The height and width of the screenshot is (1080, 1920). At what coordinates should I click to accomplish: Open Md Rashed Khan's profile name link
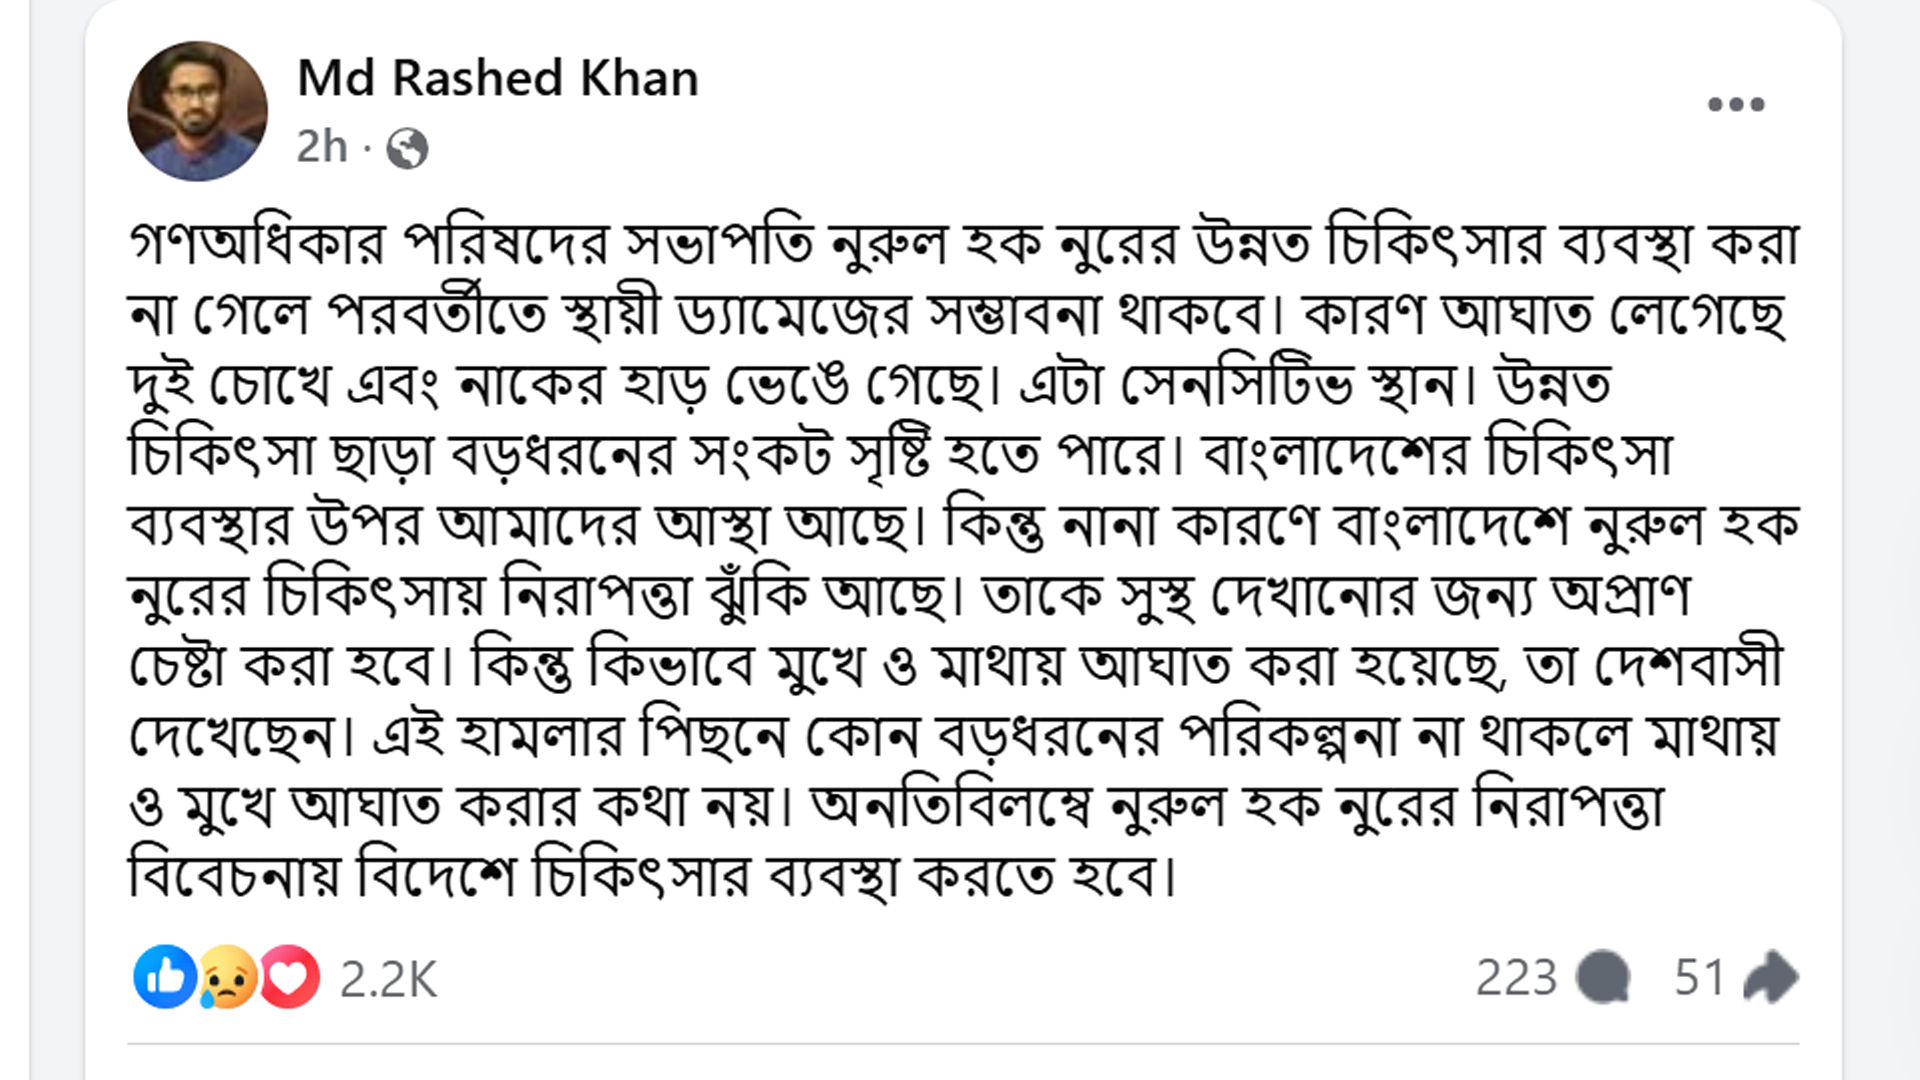pyautogui.click(x=497, y=80)
